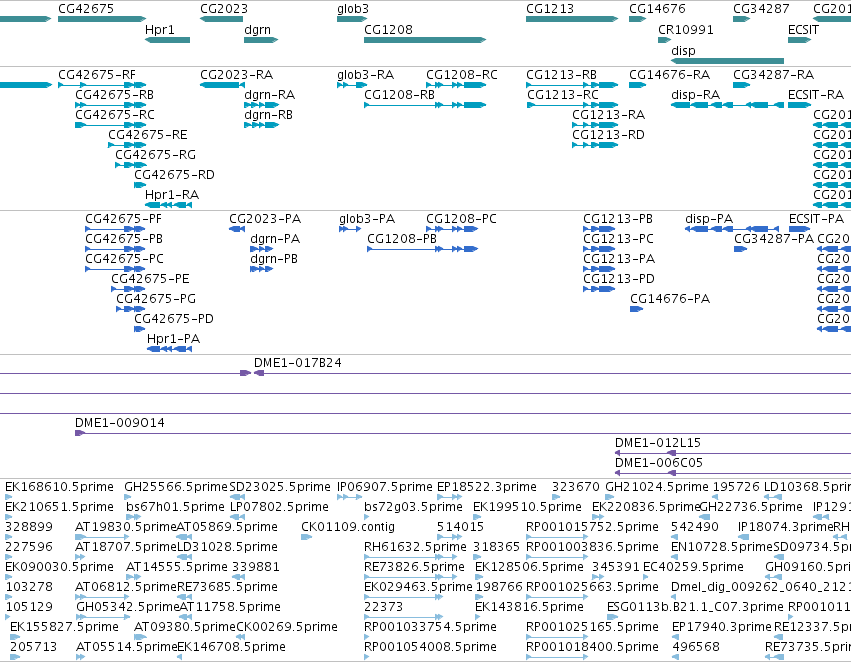Click protein Hpr1-PA
The image size is (851, 662).
click(173, 339)
